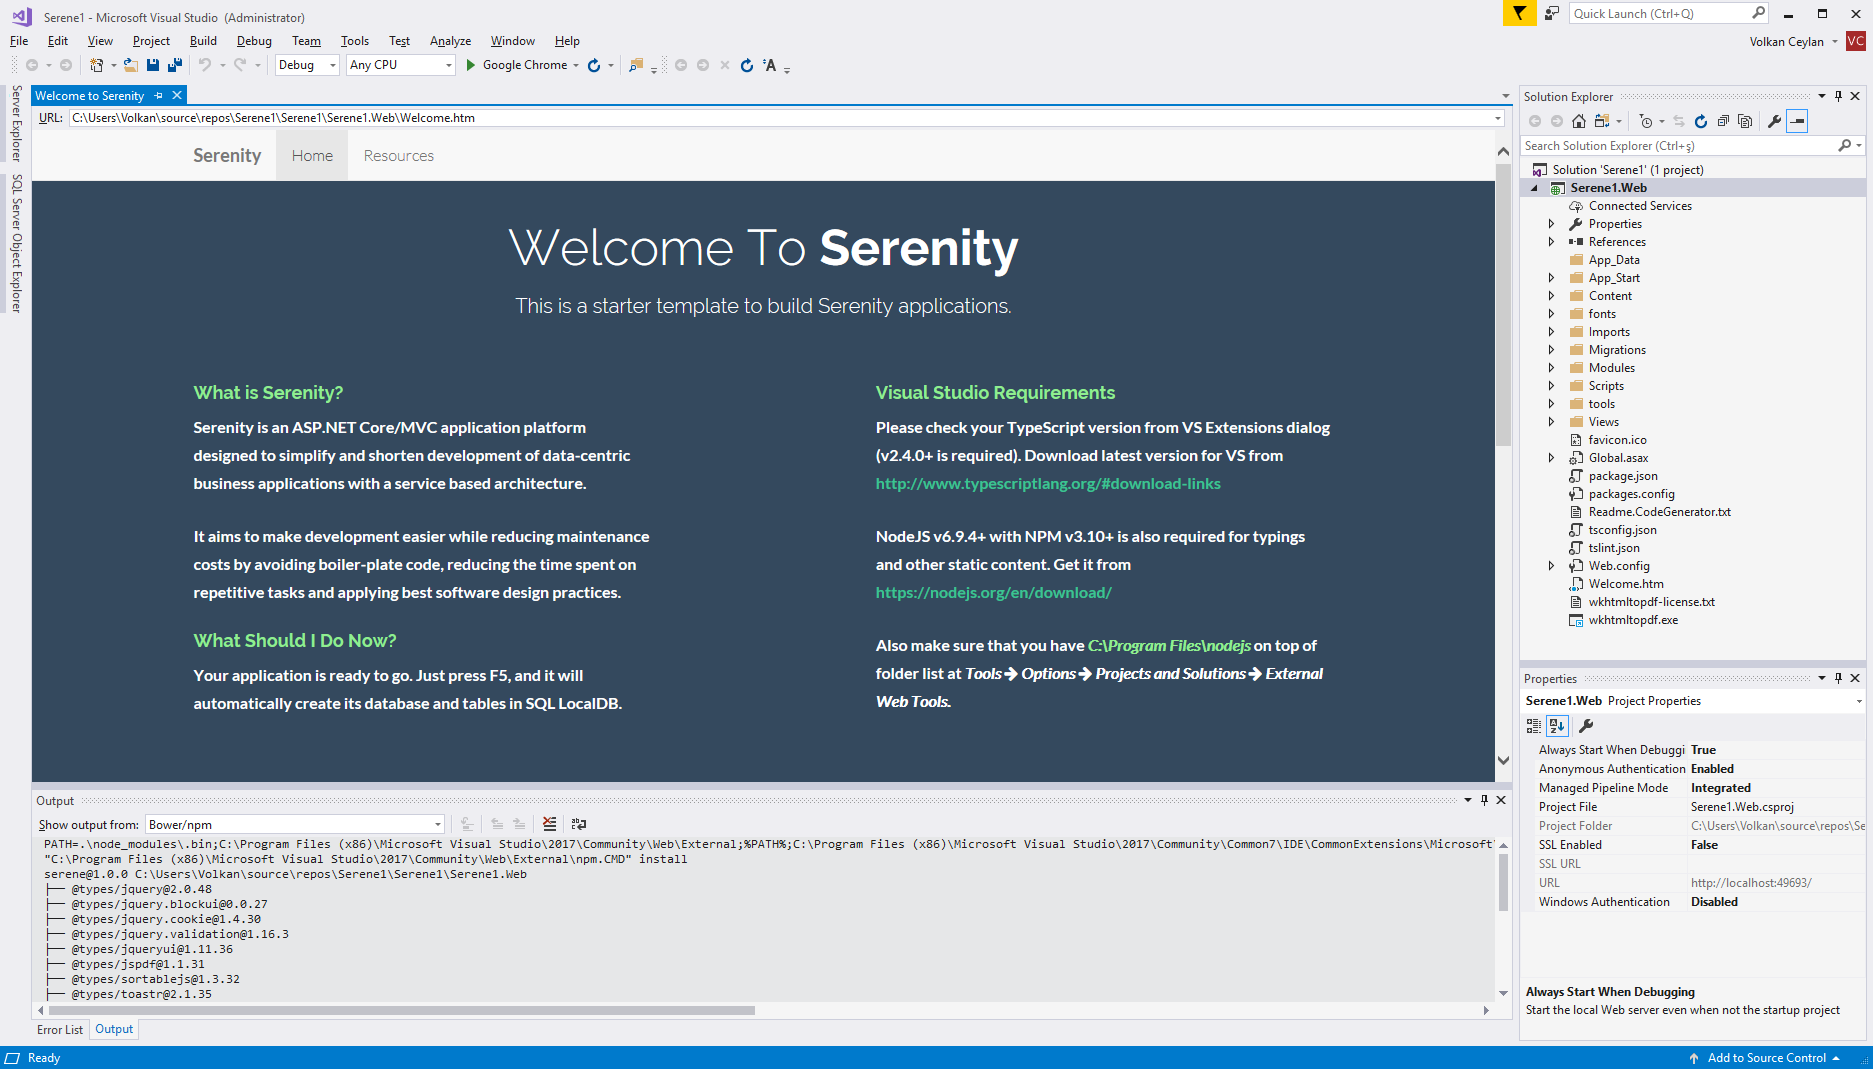Click the New Project toolbar icon
The height and width of the screenshot is (1069, 1873).
click(x=97, y=65)
